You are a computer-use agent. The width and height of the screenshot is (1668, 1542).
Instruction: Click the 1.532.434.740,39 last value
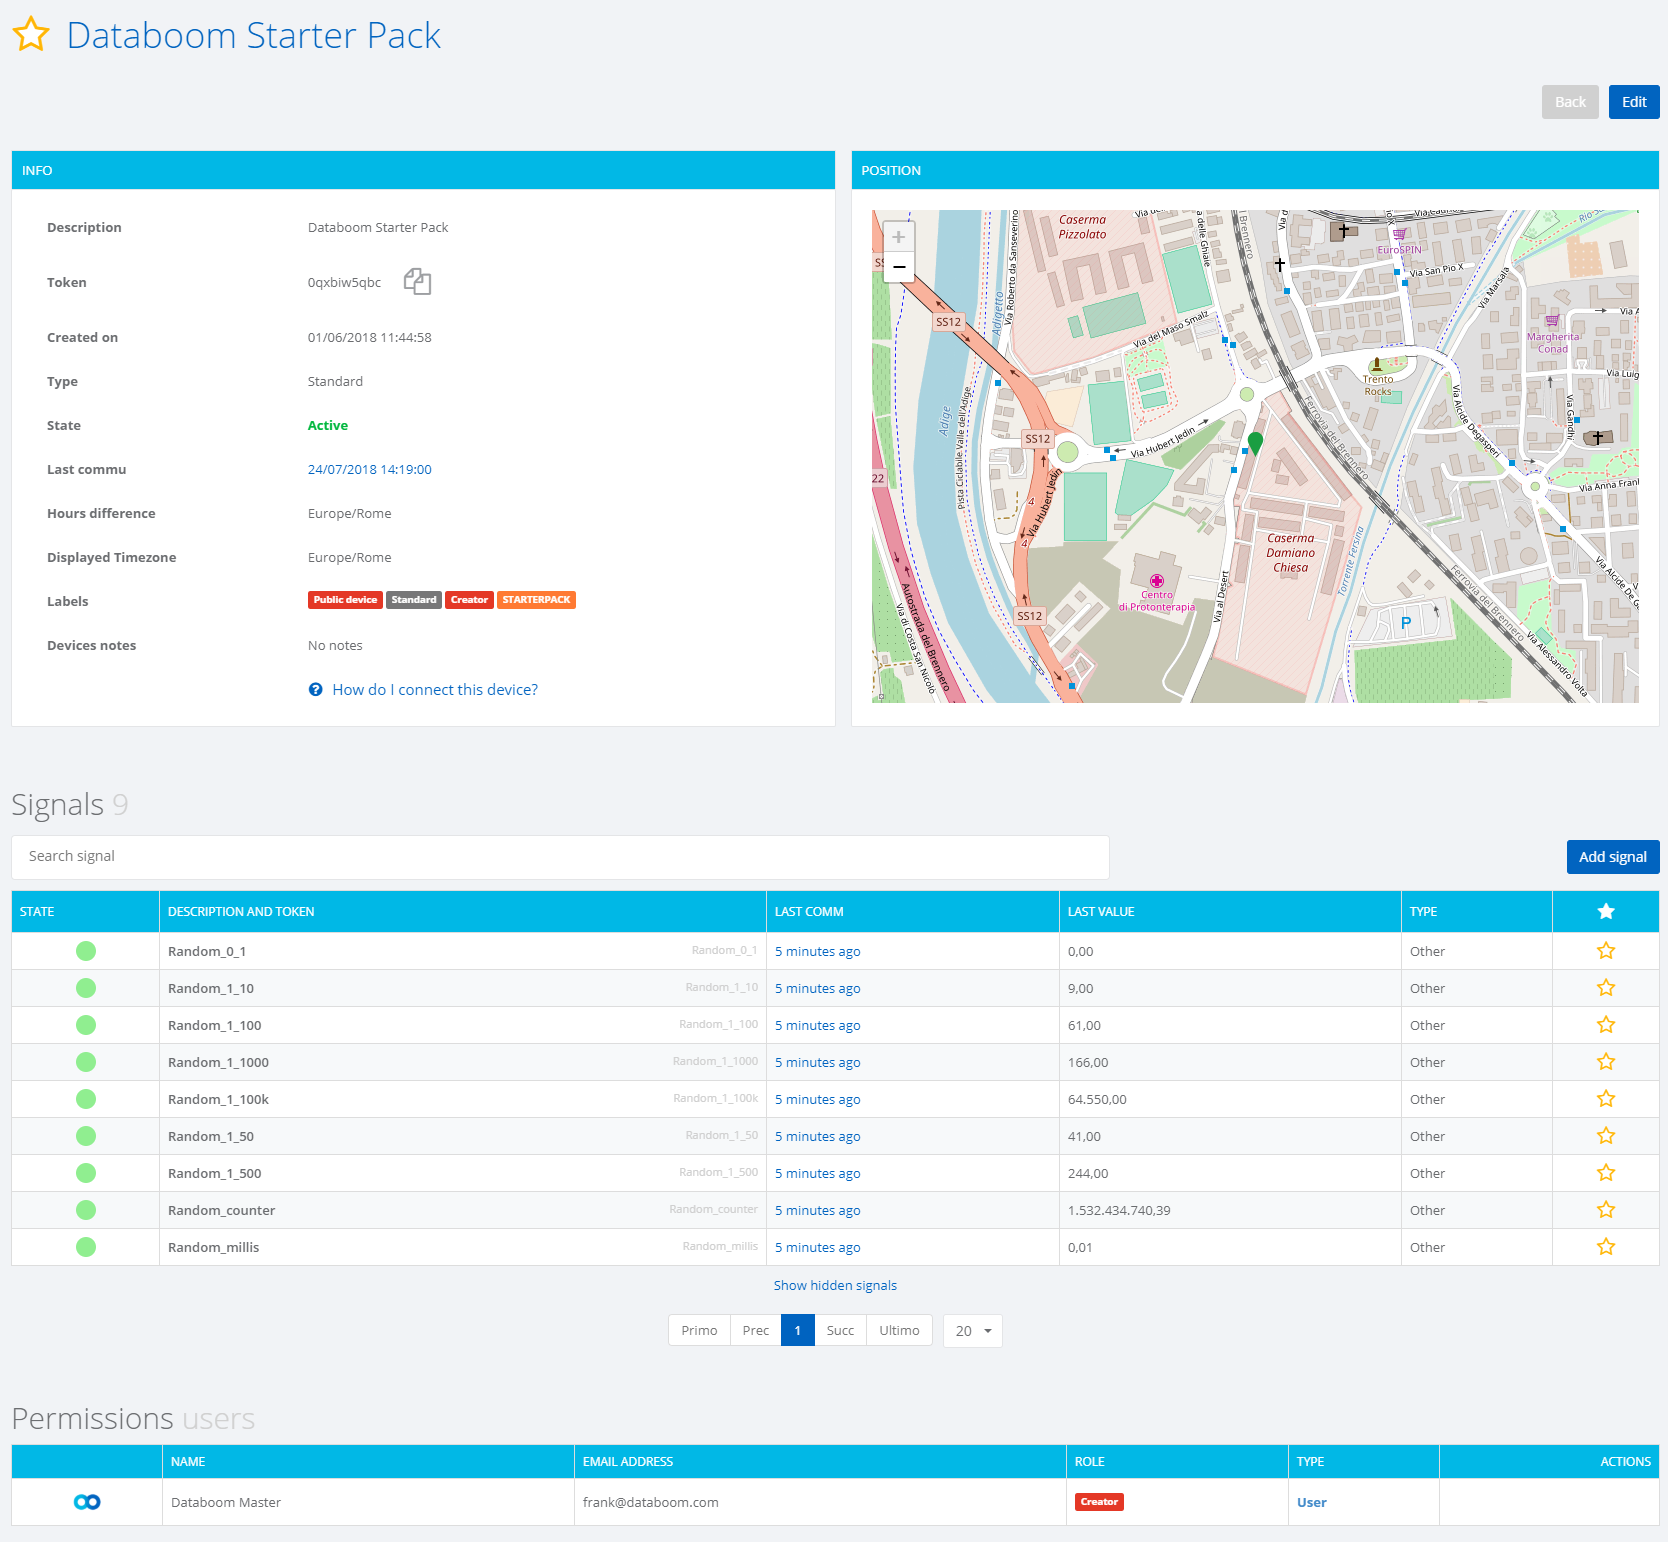[x=1119, y=1211]
